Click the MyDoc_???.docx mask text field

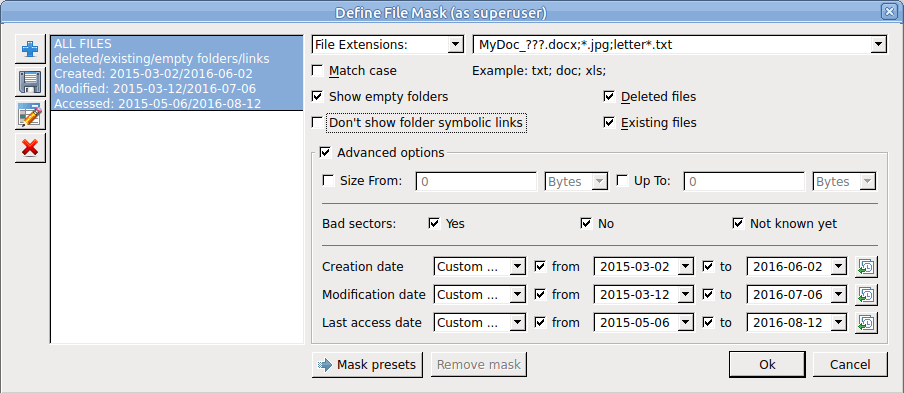coord(672,44)
